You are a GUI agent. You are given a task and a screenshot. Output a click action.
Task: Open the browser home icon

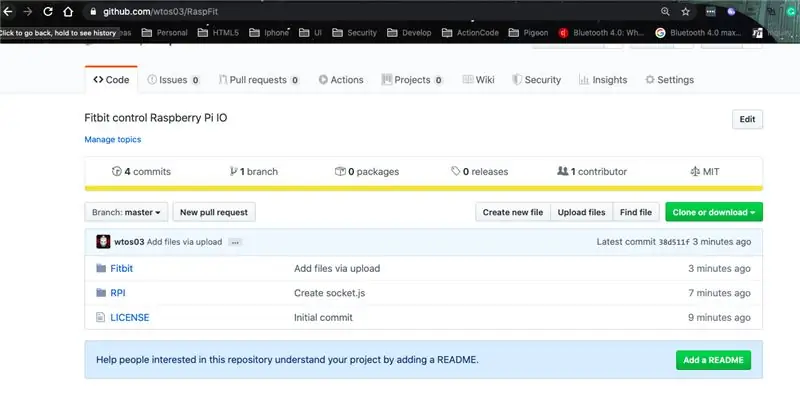click(68, 11)
